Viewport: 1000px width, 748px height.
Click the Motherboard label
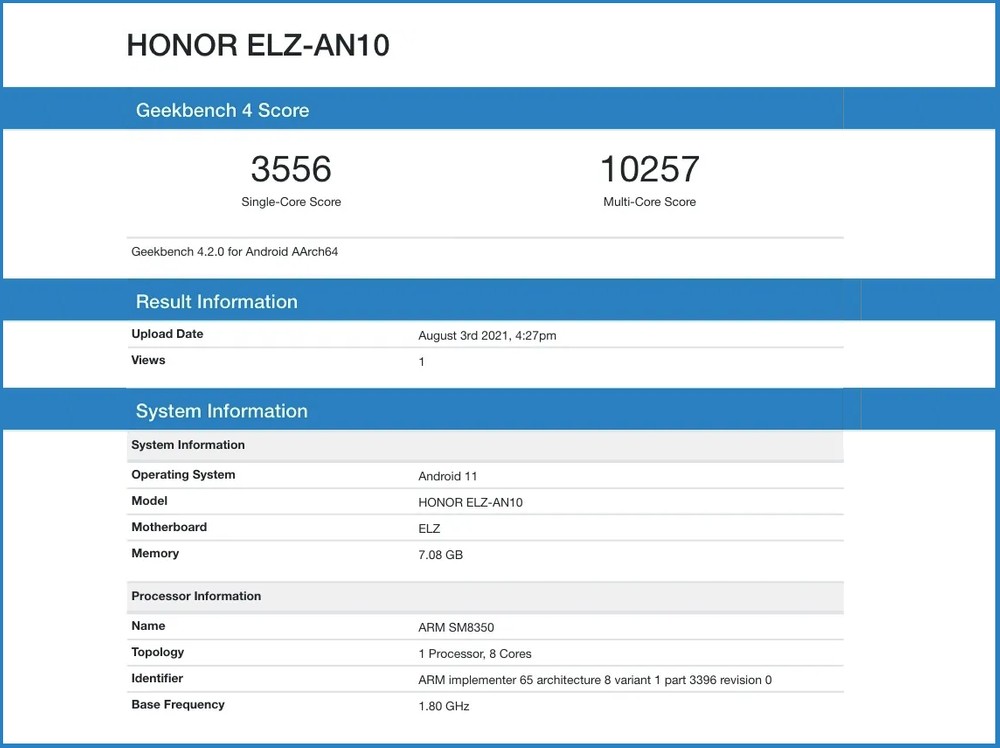[169, 527]
